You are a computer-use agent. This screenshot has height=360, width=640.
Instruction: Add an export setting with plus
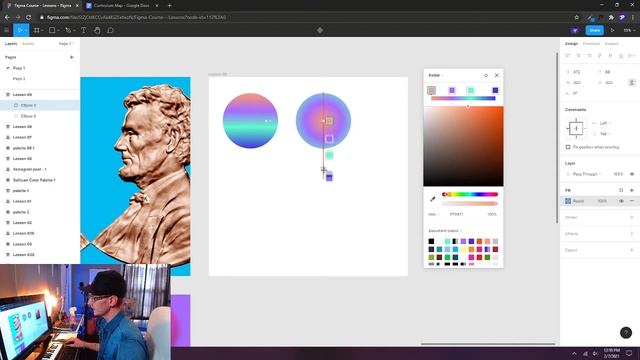click(x=632, y=250)
